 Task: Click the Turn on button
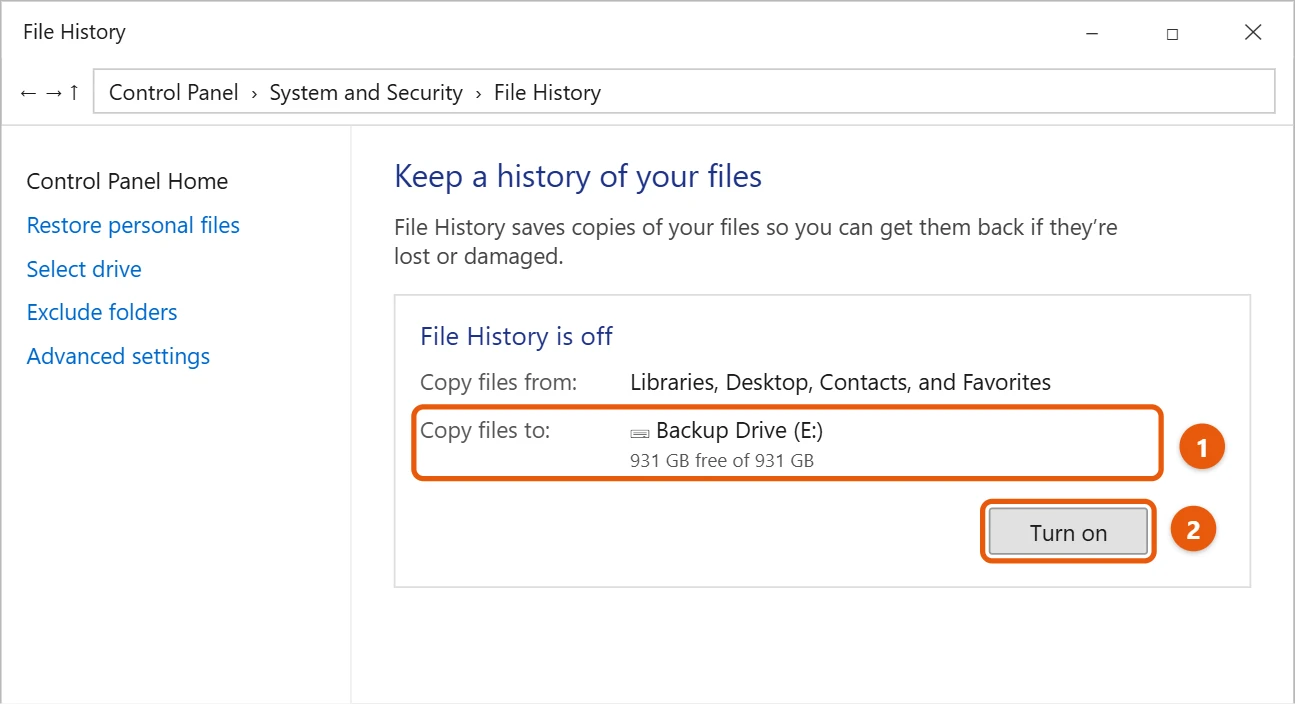tap(1068, 532)
